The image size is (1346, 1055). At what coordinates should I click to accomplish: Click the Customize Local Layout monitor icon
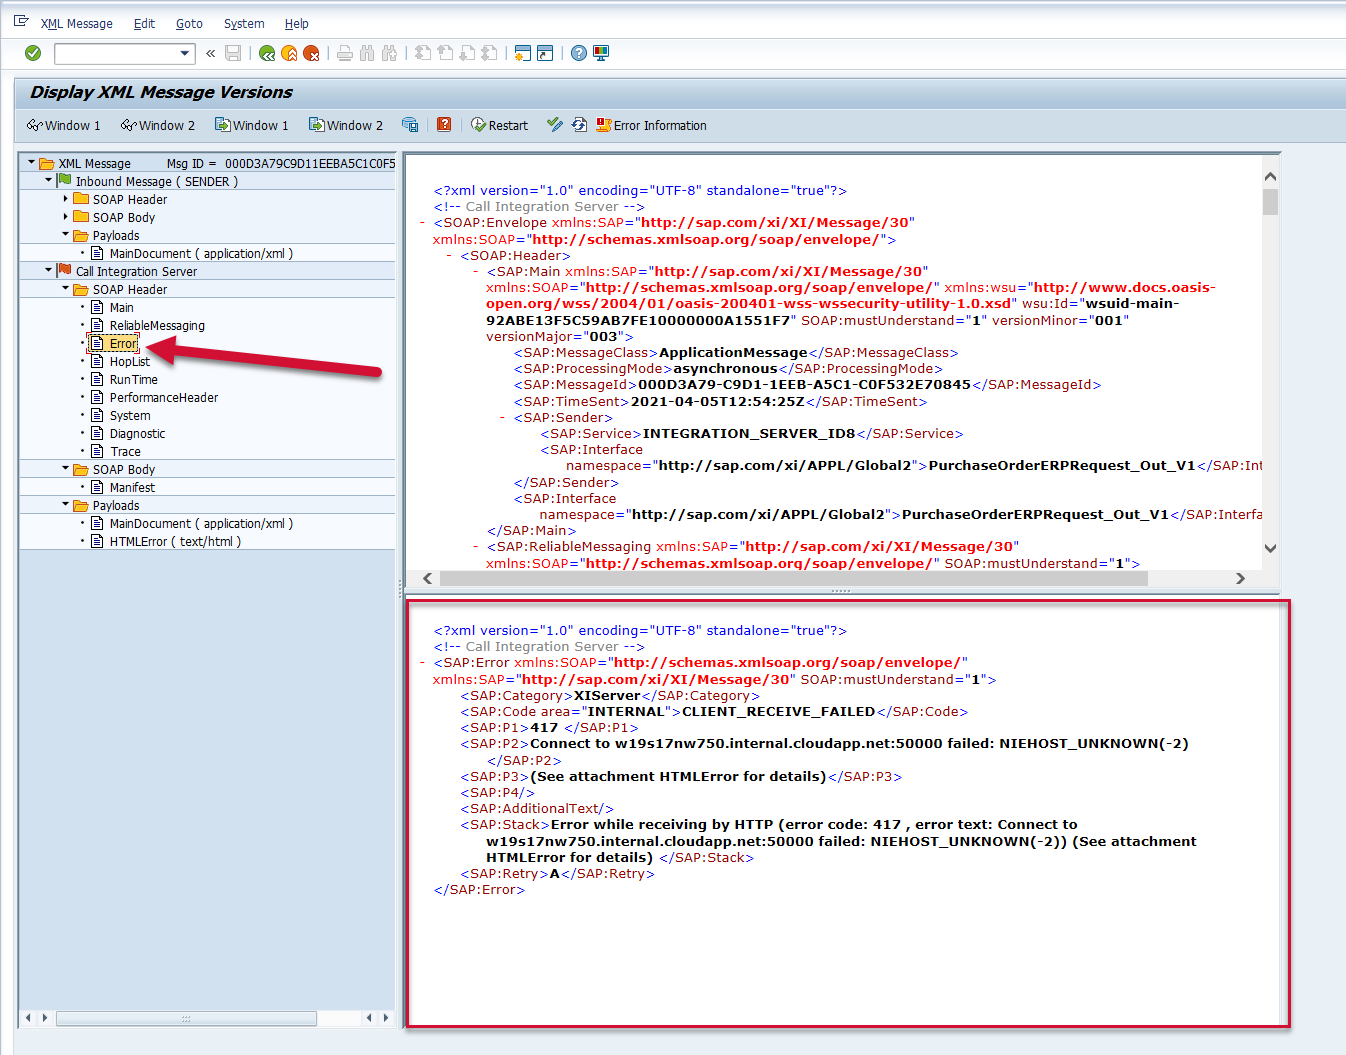[601, 53]
